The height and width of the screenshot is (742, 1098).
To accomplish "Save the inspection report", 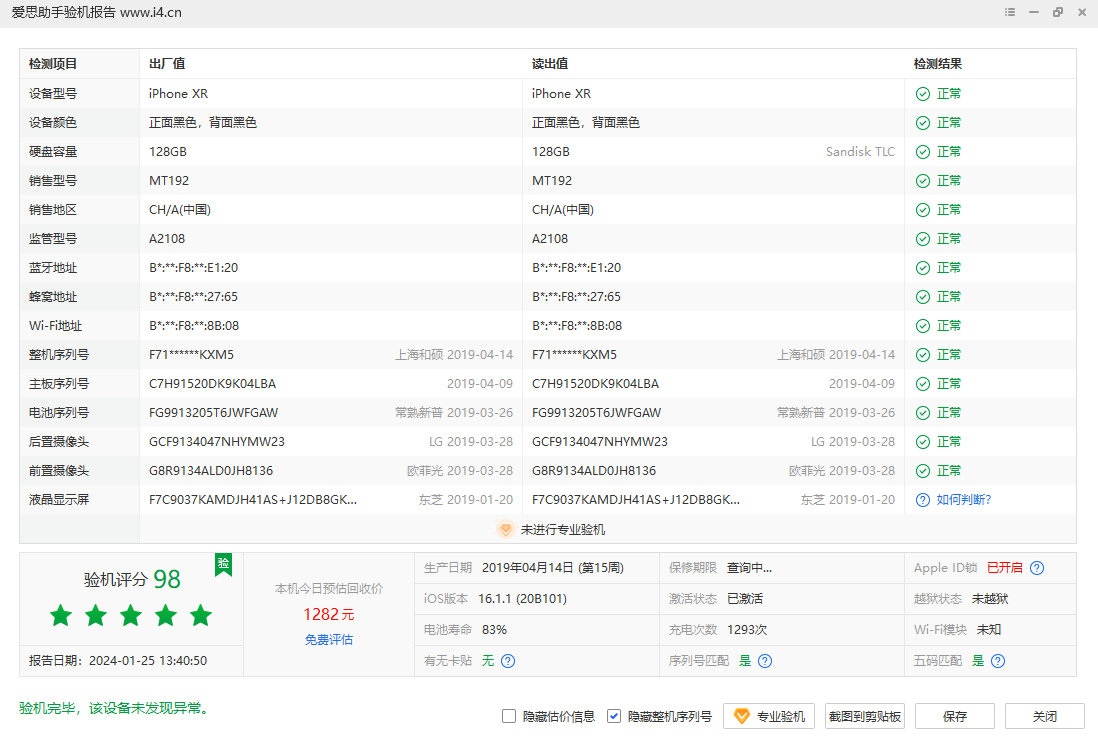I will click(954, 716).
